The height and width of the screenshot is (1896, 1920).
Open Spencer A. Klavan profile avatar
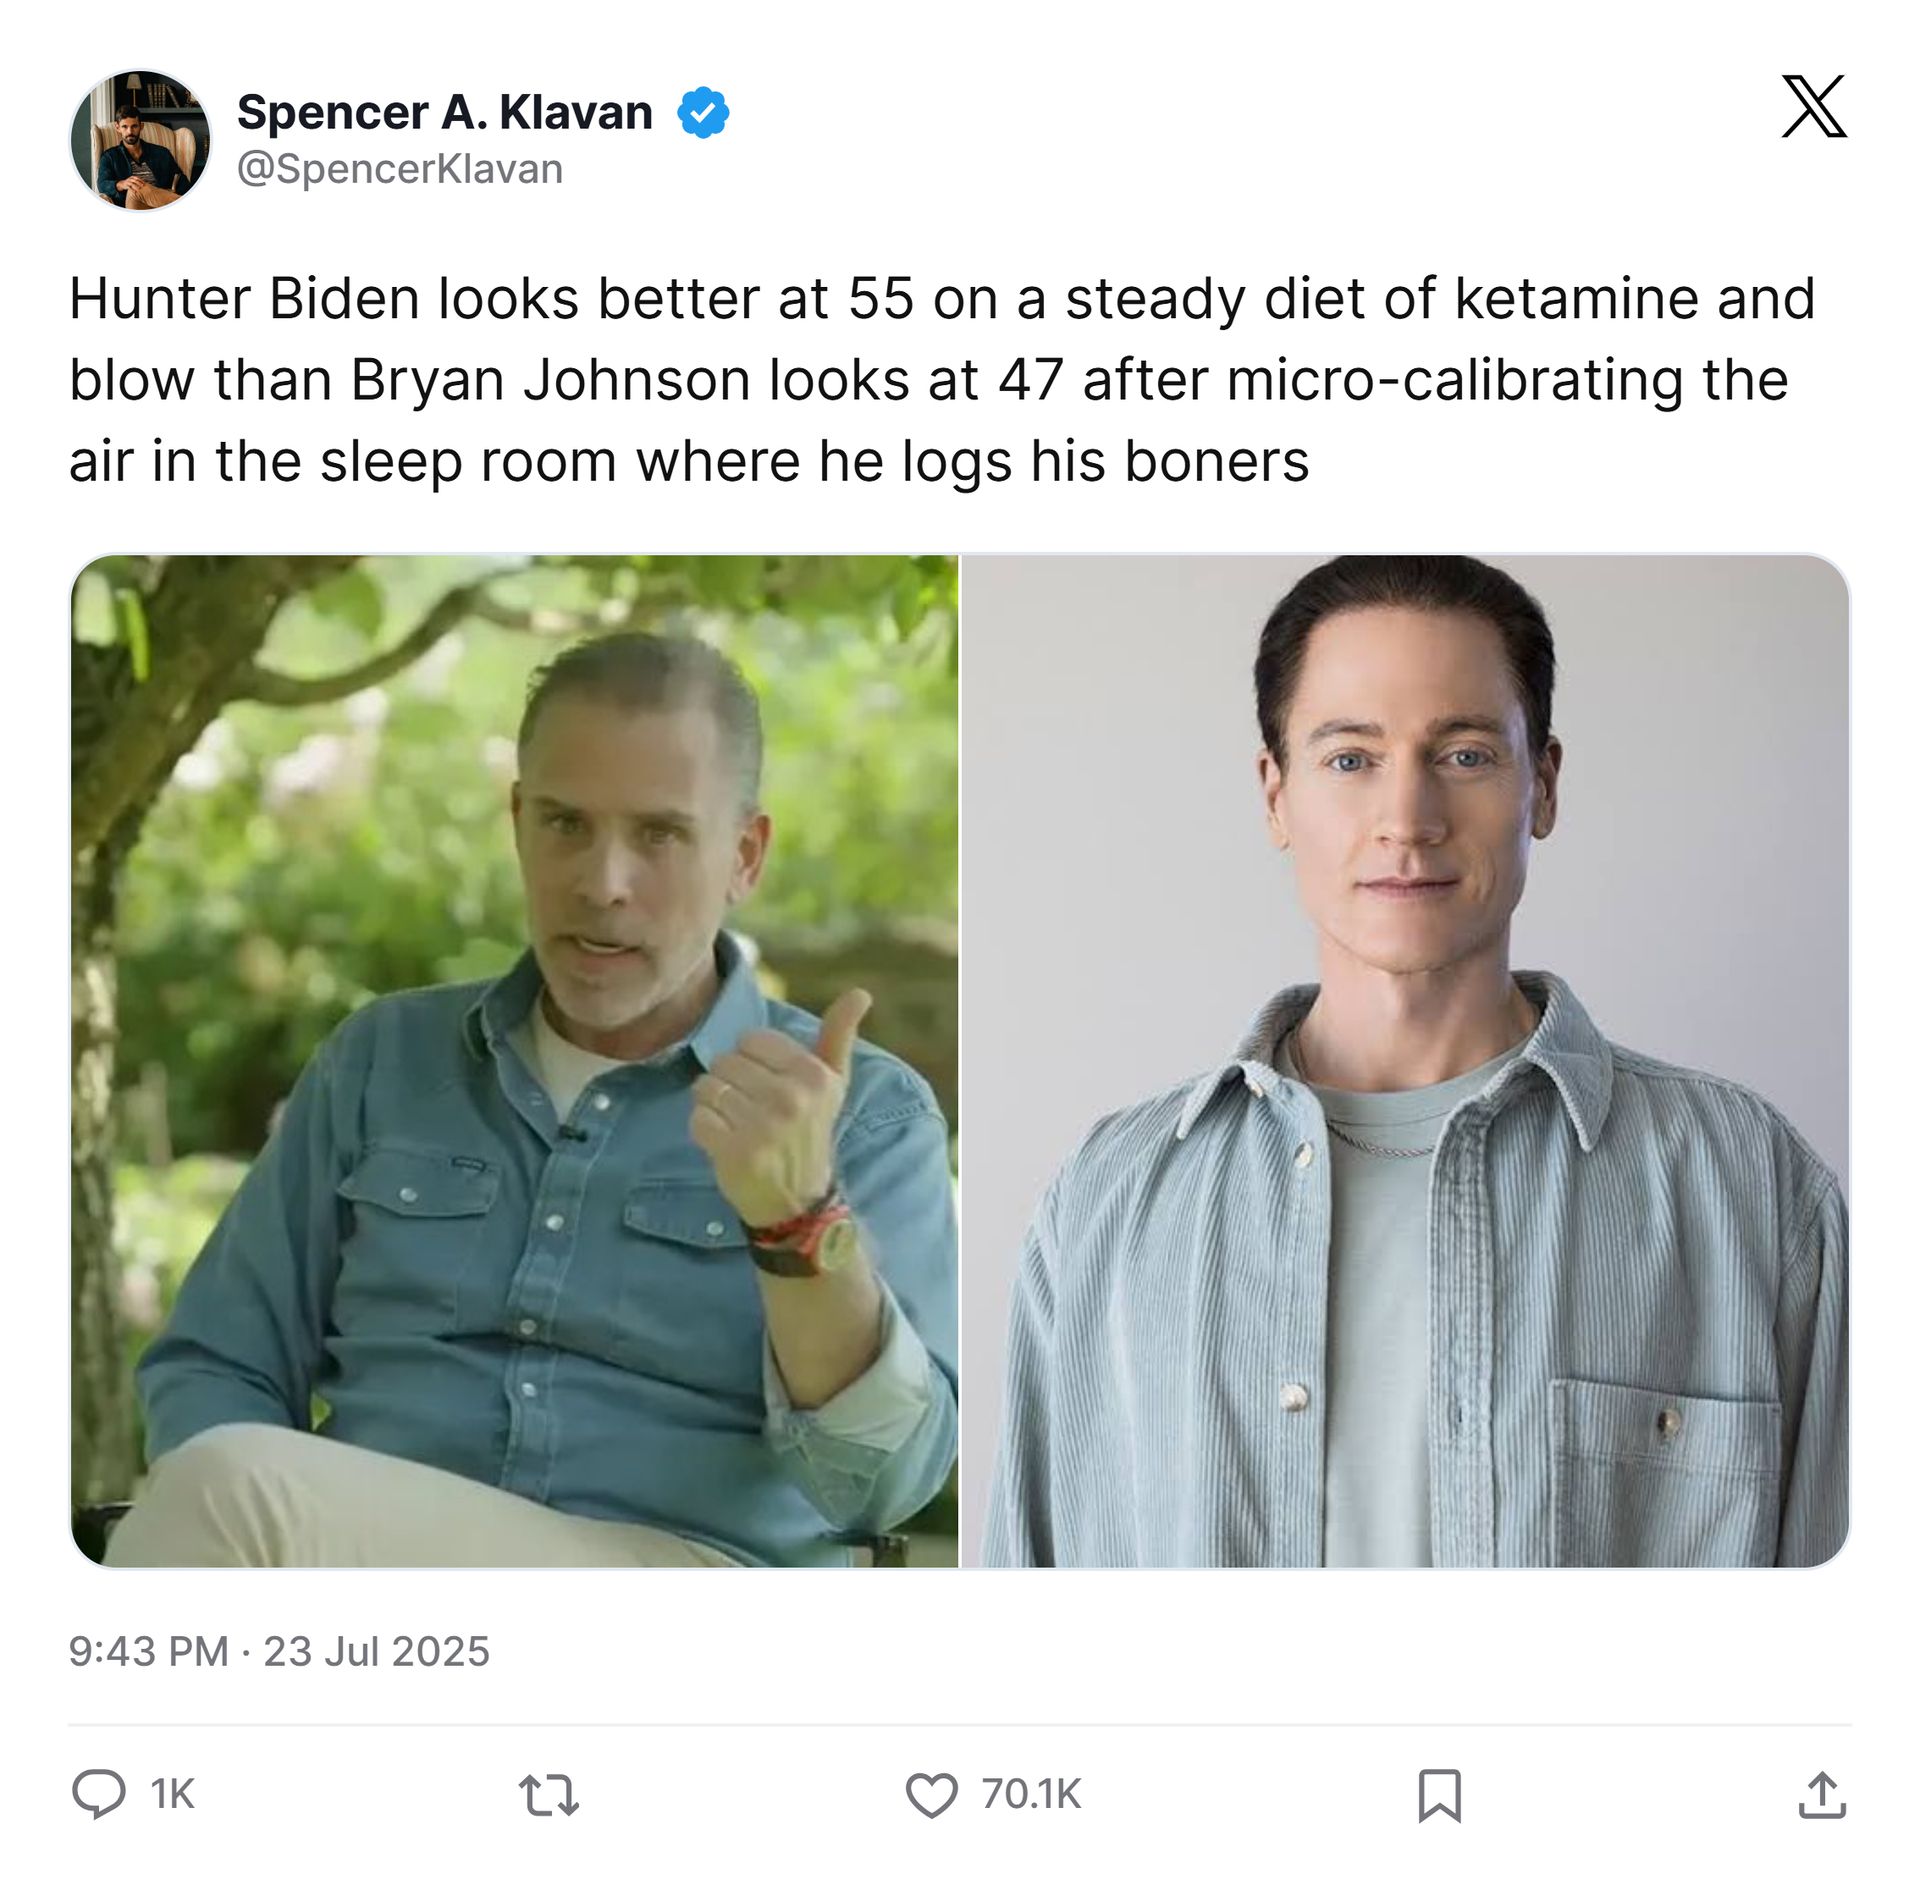(x=140, y=140)
